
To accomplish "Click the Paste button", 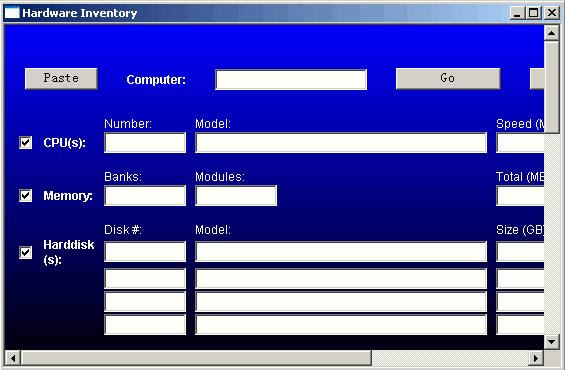I will pos(61,79).
